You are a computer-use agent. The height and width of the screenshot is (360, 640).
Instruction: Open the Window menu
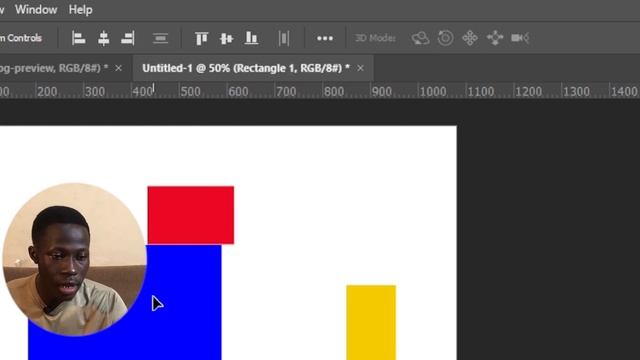point(36,9)
